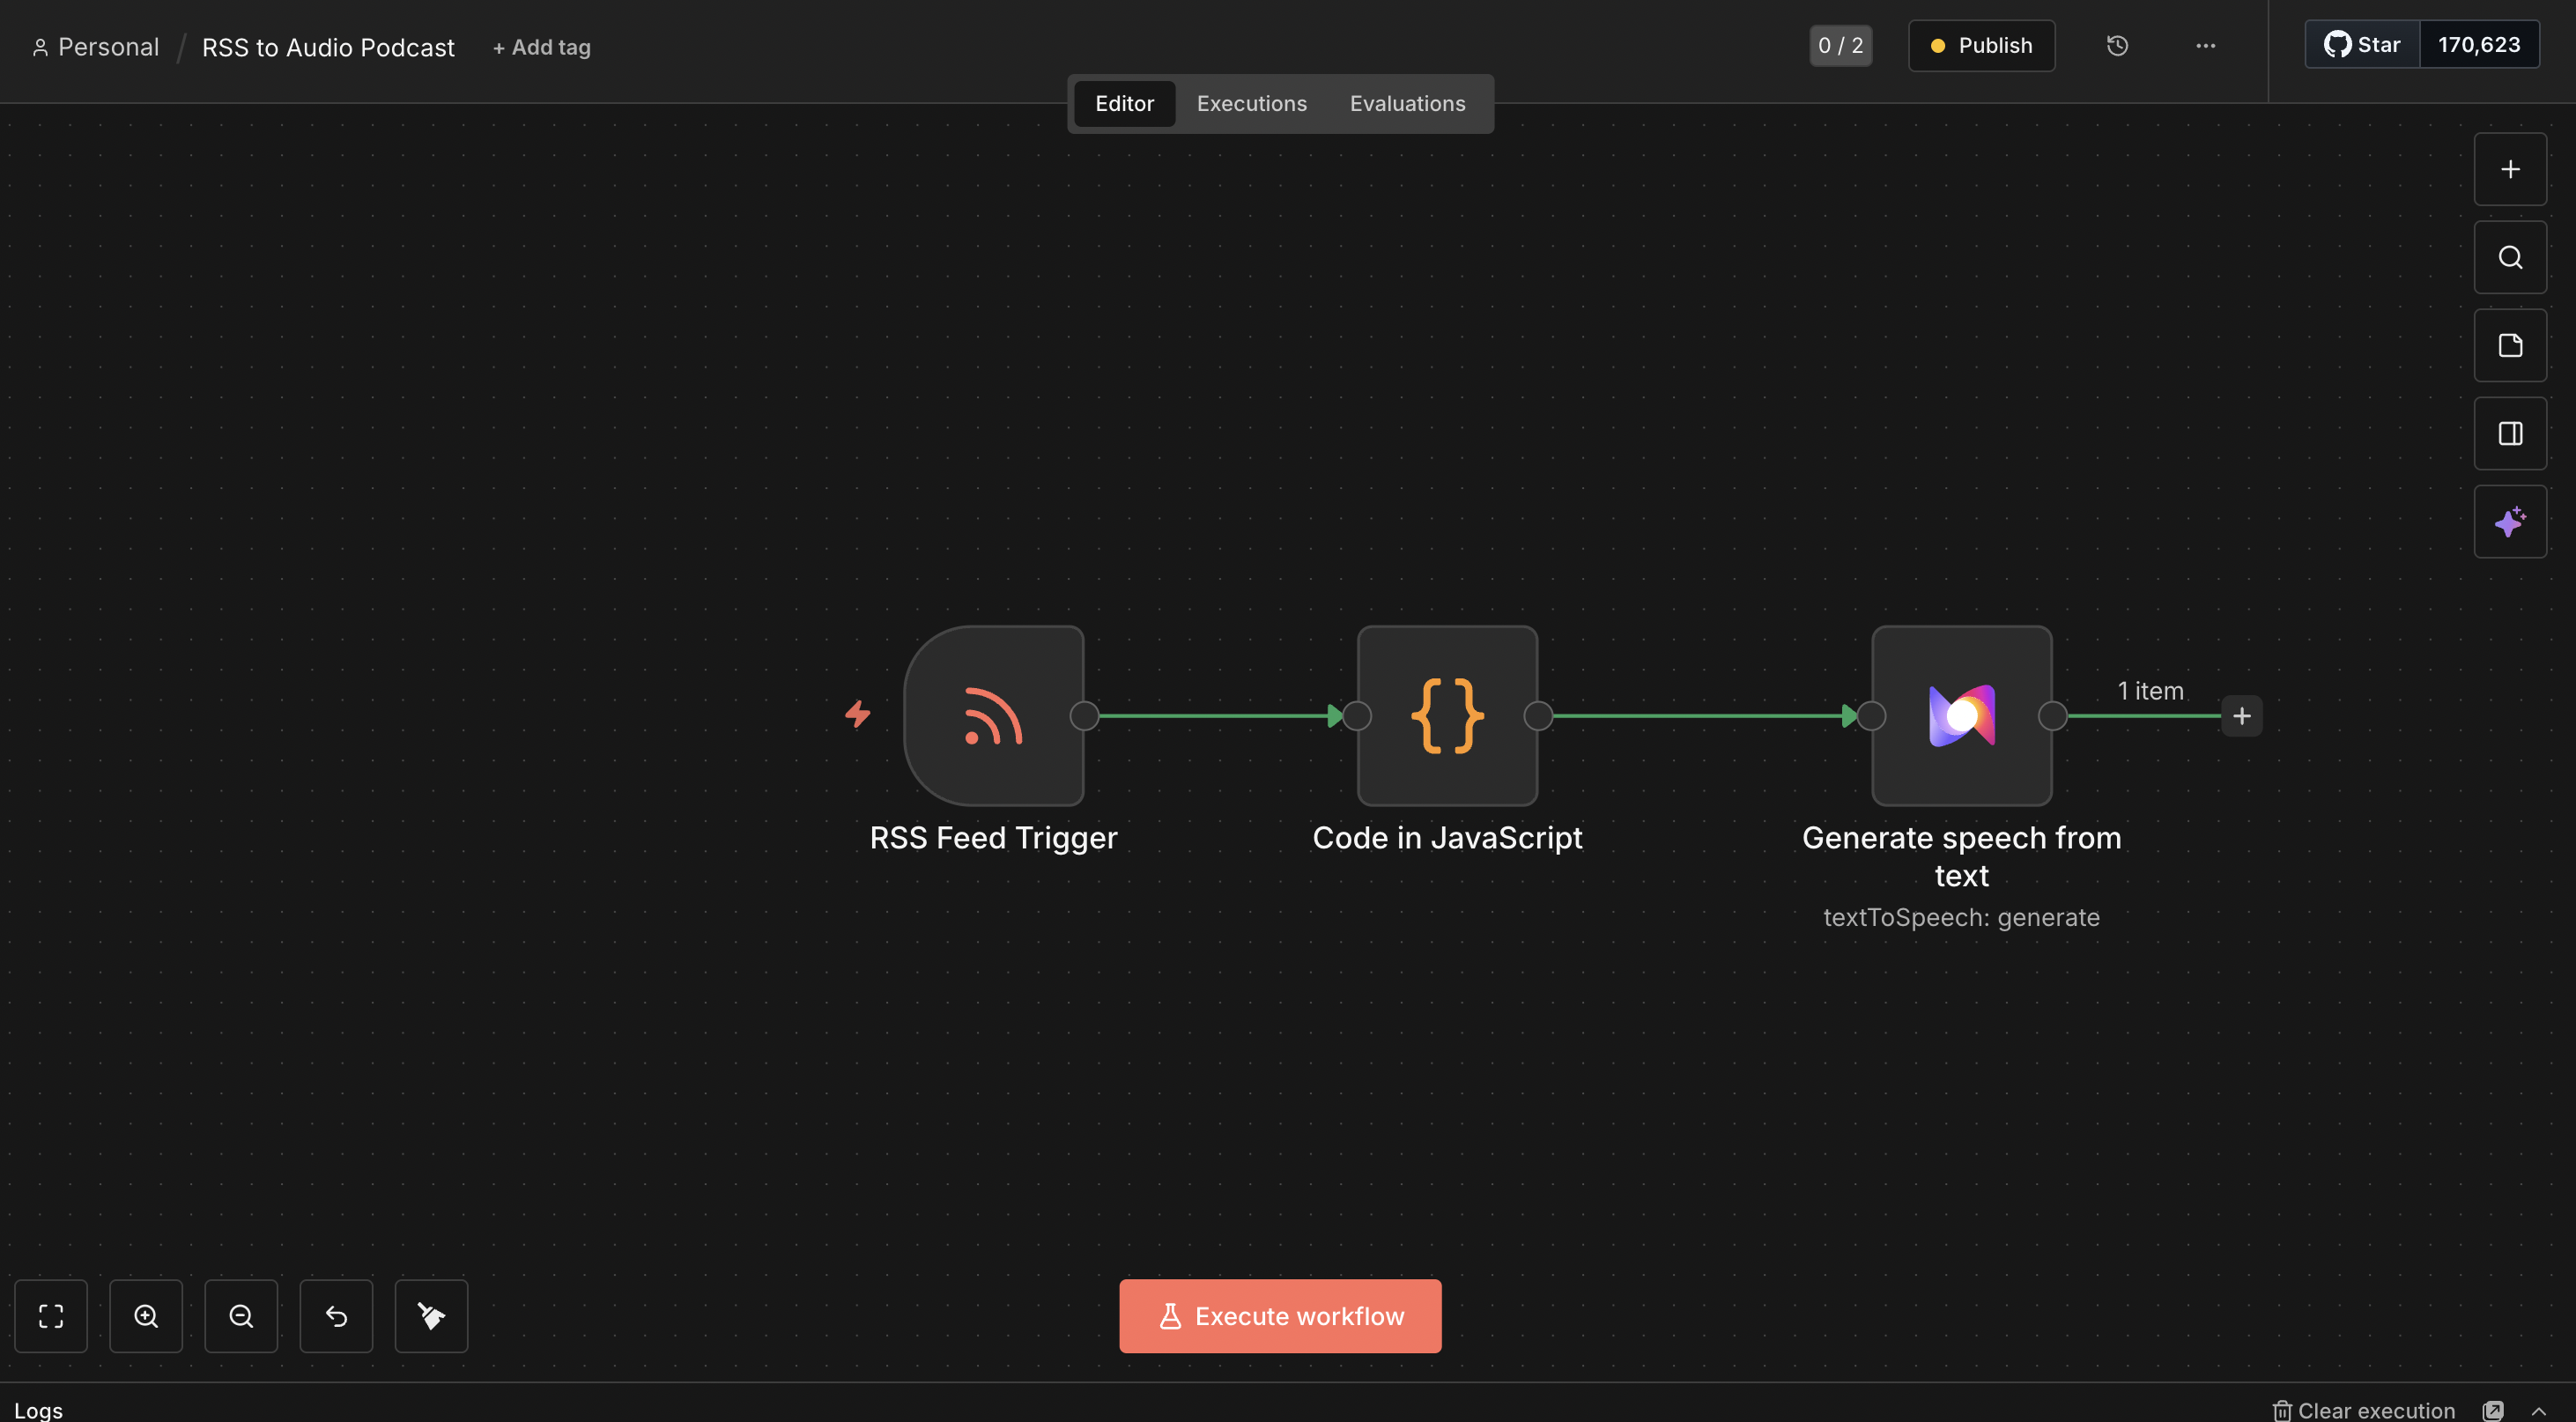This screenshot has height=1422, width=2576.
Task: Zoom in on the canvas
Action: click(x=146, y=1316)
